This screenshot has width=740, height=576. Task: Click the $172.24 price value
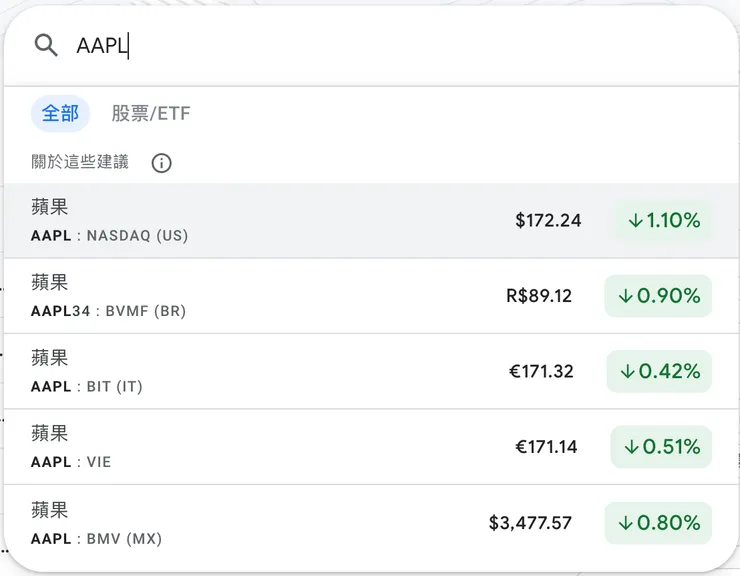click(548, 221)
